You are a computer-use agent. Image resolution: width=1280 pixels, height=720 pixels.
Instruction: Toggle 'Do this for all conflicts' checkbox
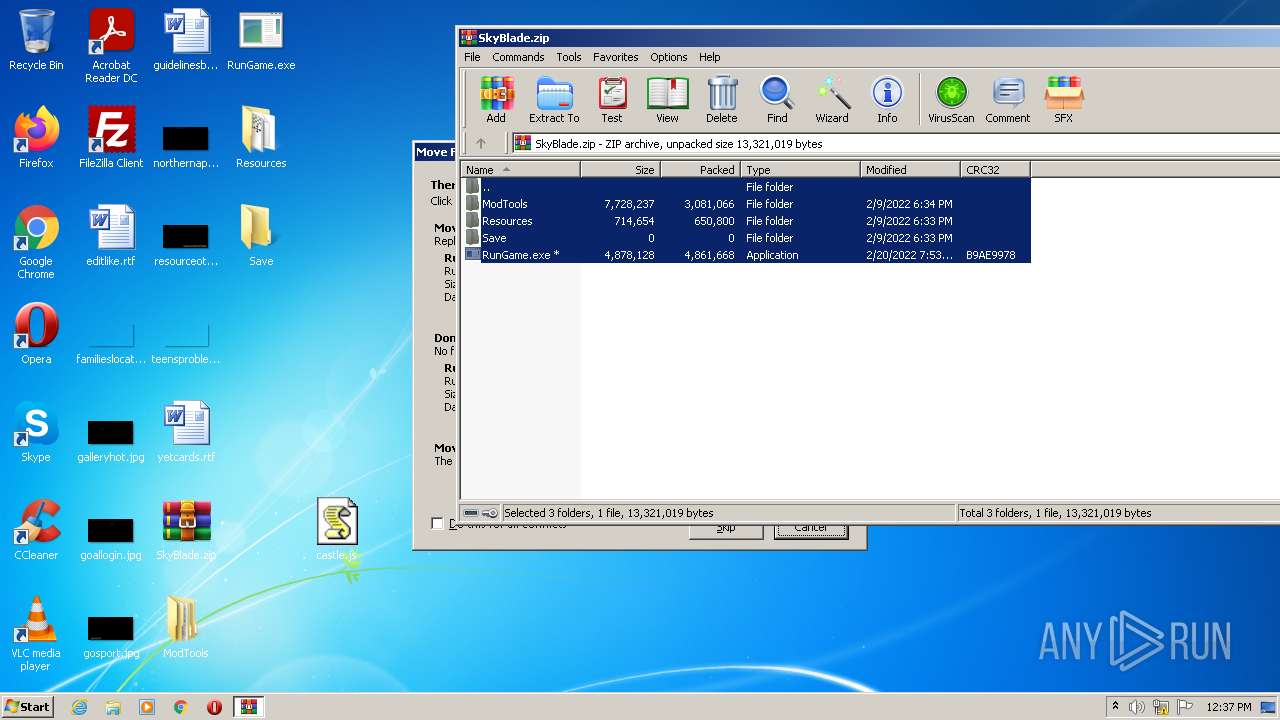tap(437, 523)
